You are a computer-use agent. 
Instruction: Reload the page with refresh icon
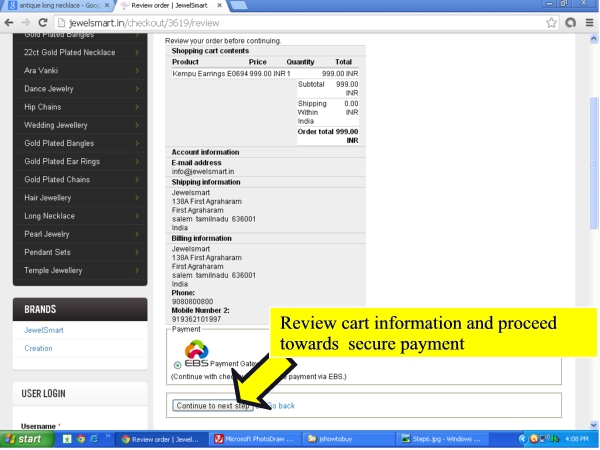(x=42, y=23)
